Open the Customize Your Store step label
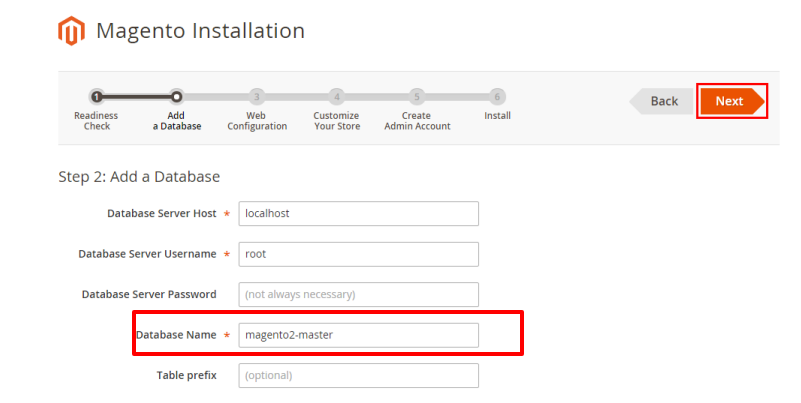 337,121
